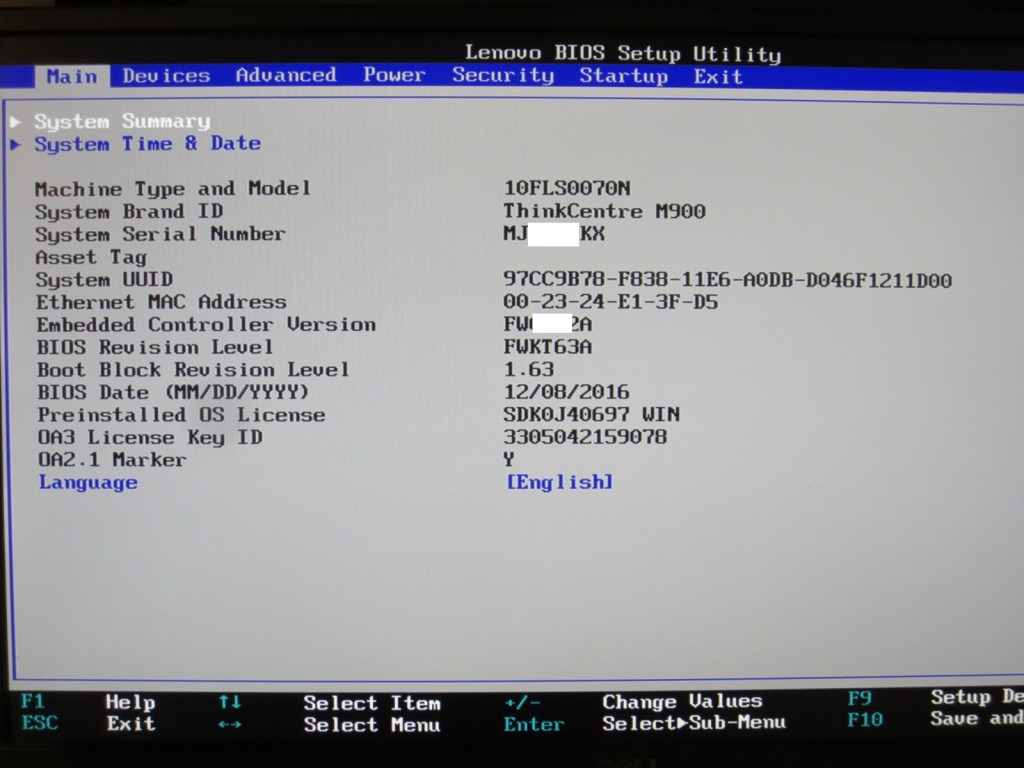Click the BIOS Date (MM/DD/YYYY) label
1024x768 pixels.
point(173,392)
